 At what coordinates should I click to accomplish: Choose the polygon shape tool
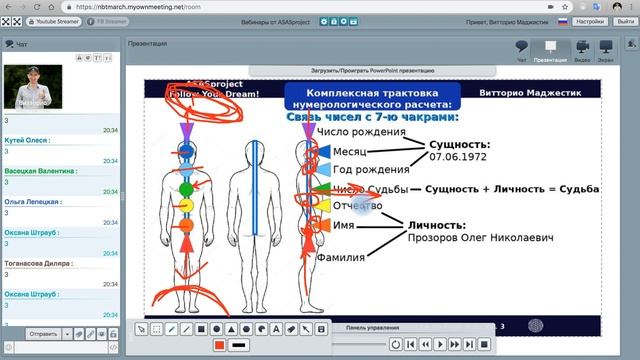click(x=247, y=329)
